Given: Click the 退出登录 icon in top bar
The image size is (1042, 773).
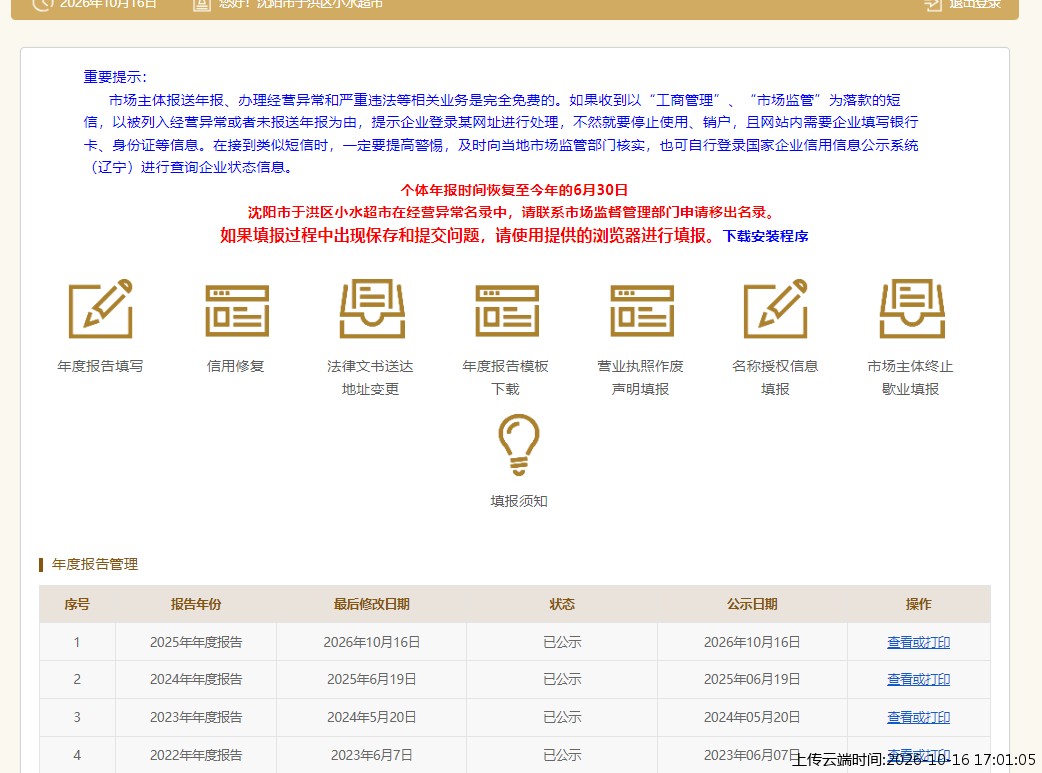Looking at the screenshot, I should (934, 5).
